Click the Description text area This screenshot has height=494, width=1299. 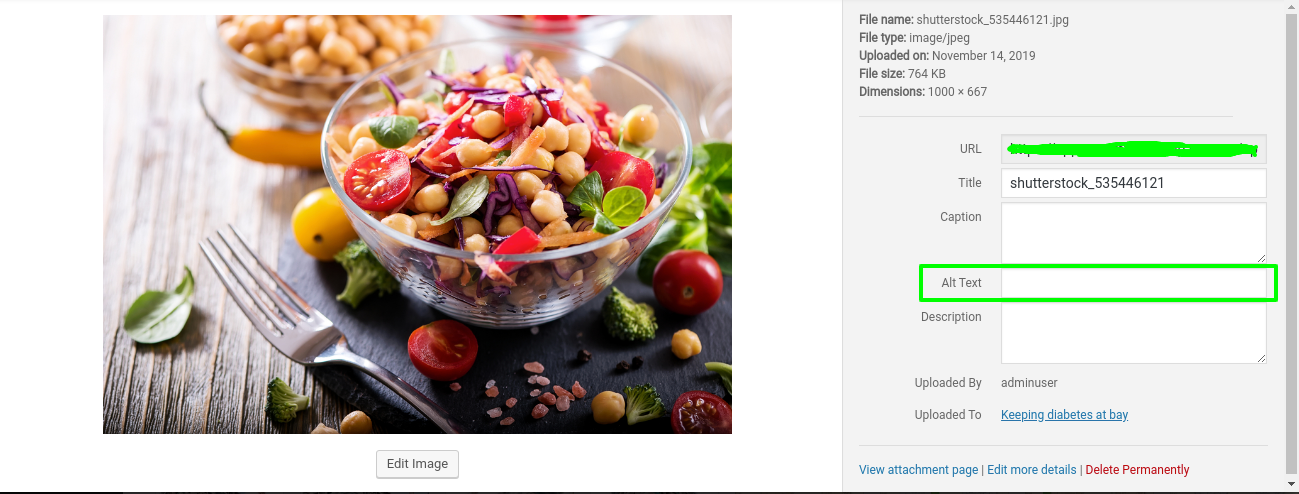(x=1134, y=333)
